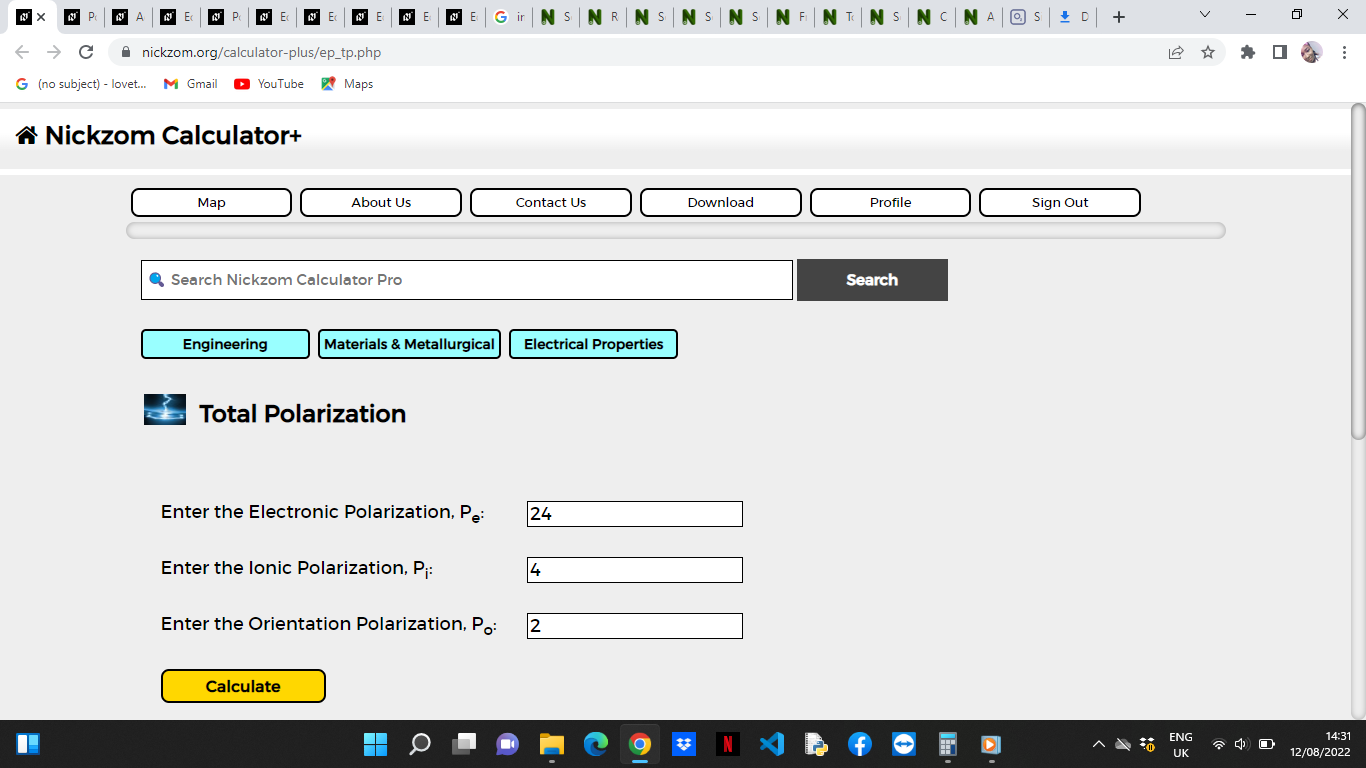
Task: Click the browser forward arrow
Action: (x=54, y=52)
